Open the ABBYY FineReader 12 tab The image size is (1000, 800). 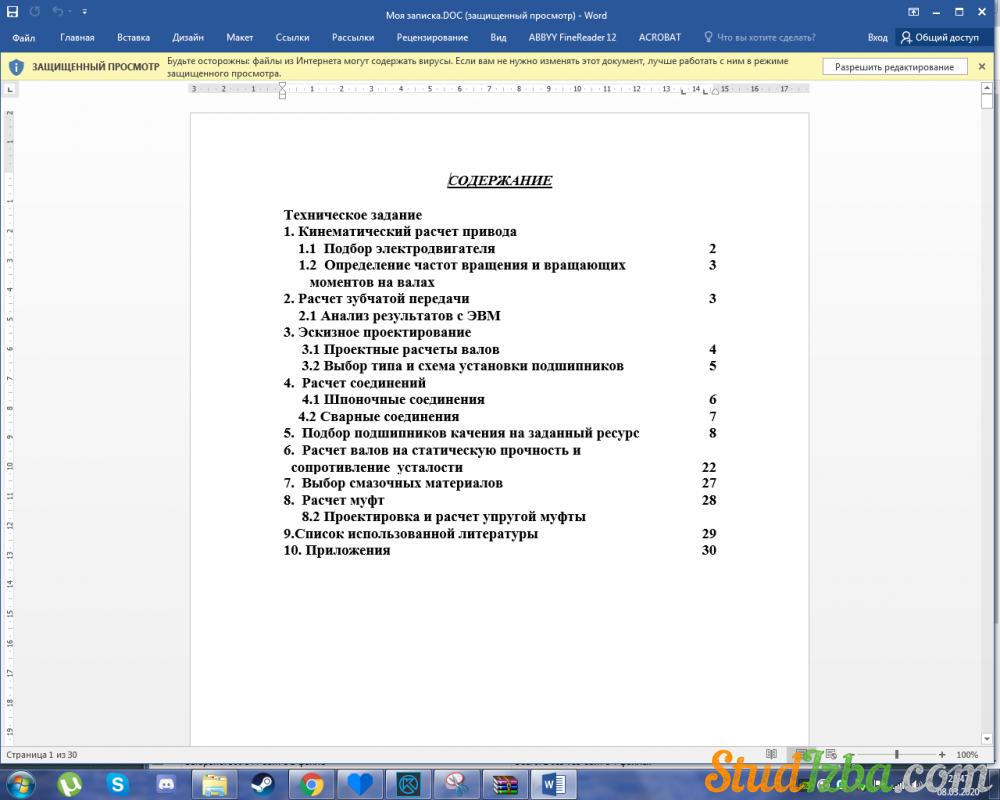(572, 38)
